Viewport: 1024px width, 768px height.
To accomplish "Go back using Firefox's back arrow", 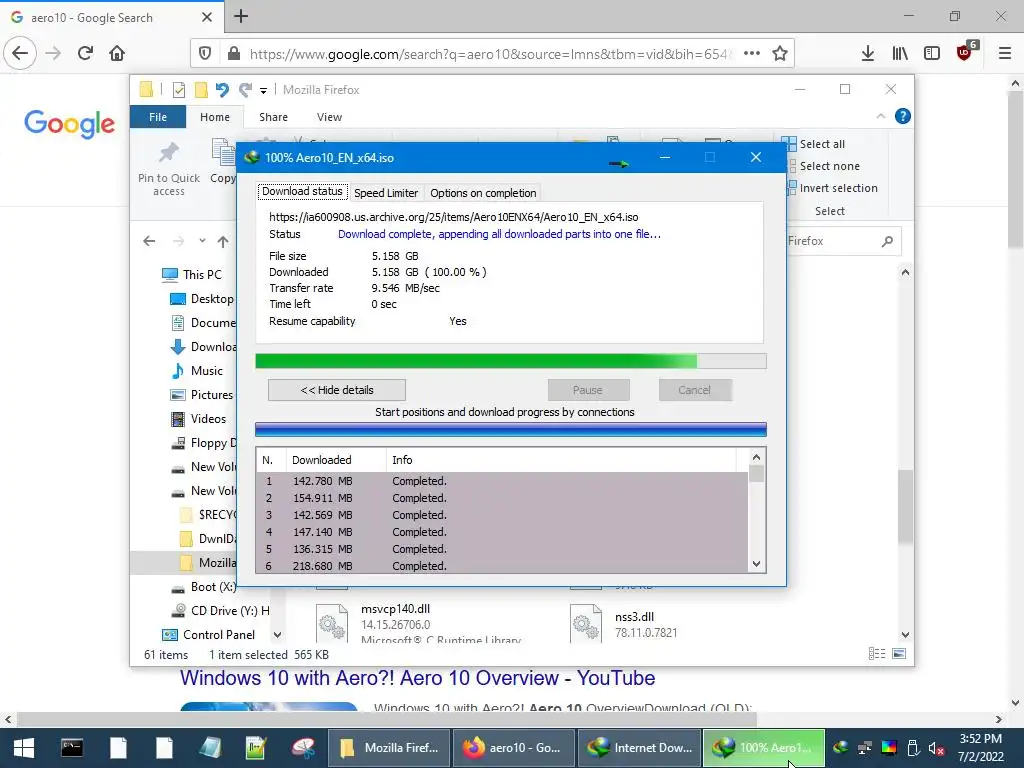I will (x=20, y=53).
